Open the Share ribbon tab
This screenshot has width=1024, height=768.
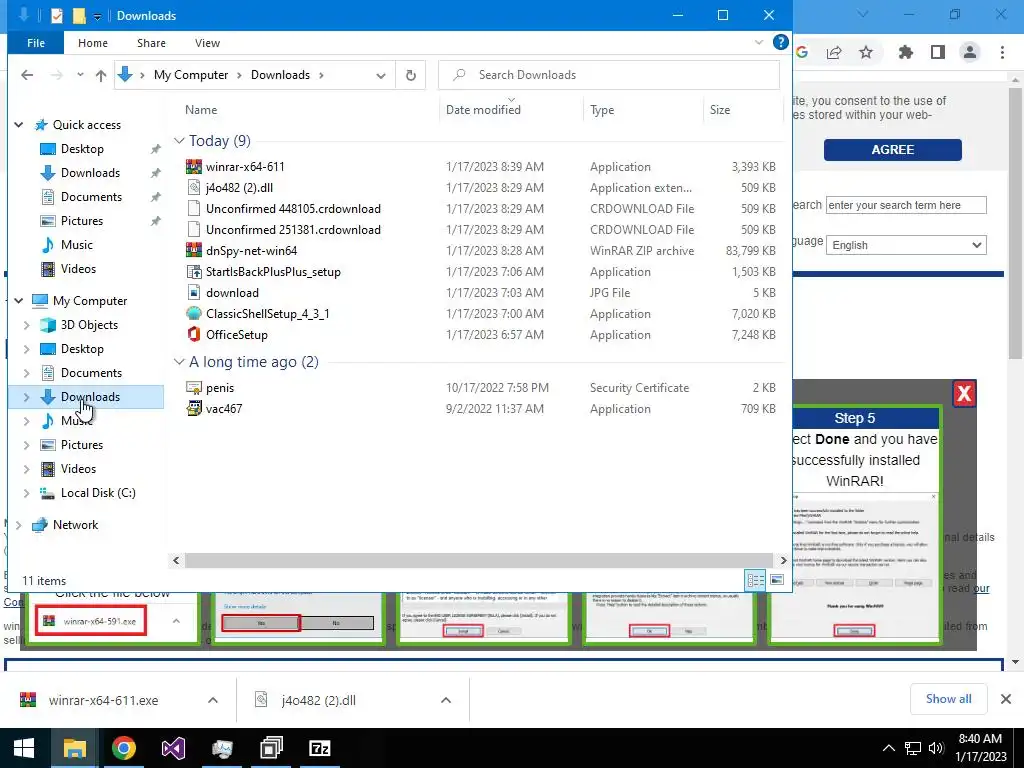[x=152, y=42]
